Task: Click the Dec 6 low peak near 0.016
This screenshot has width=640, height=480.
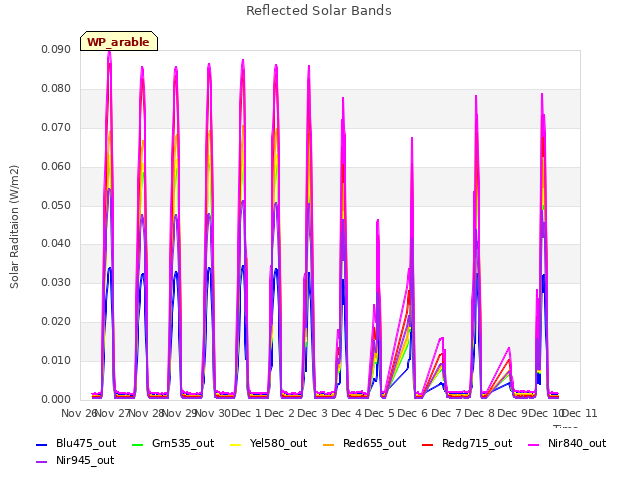Action: (x=442, y=338)
